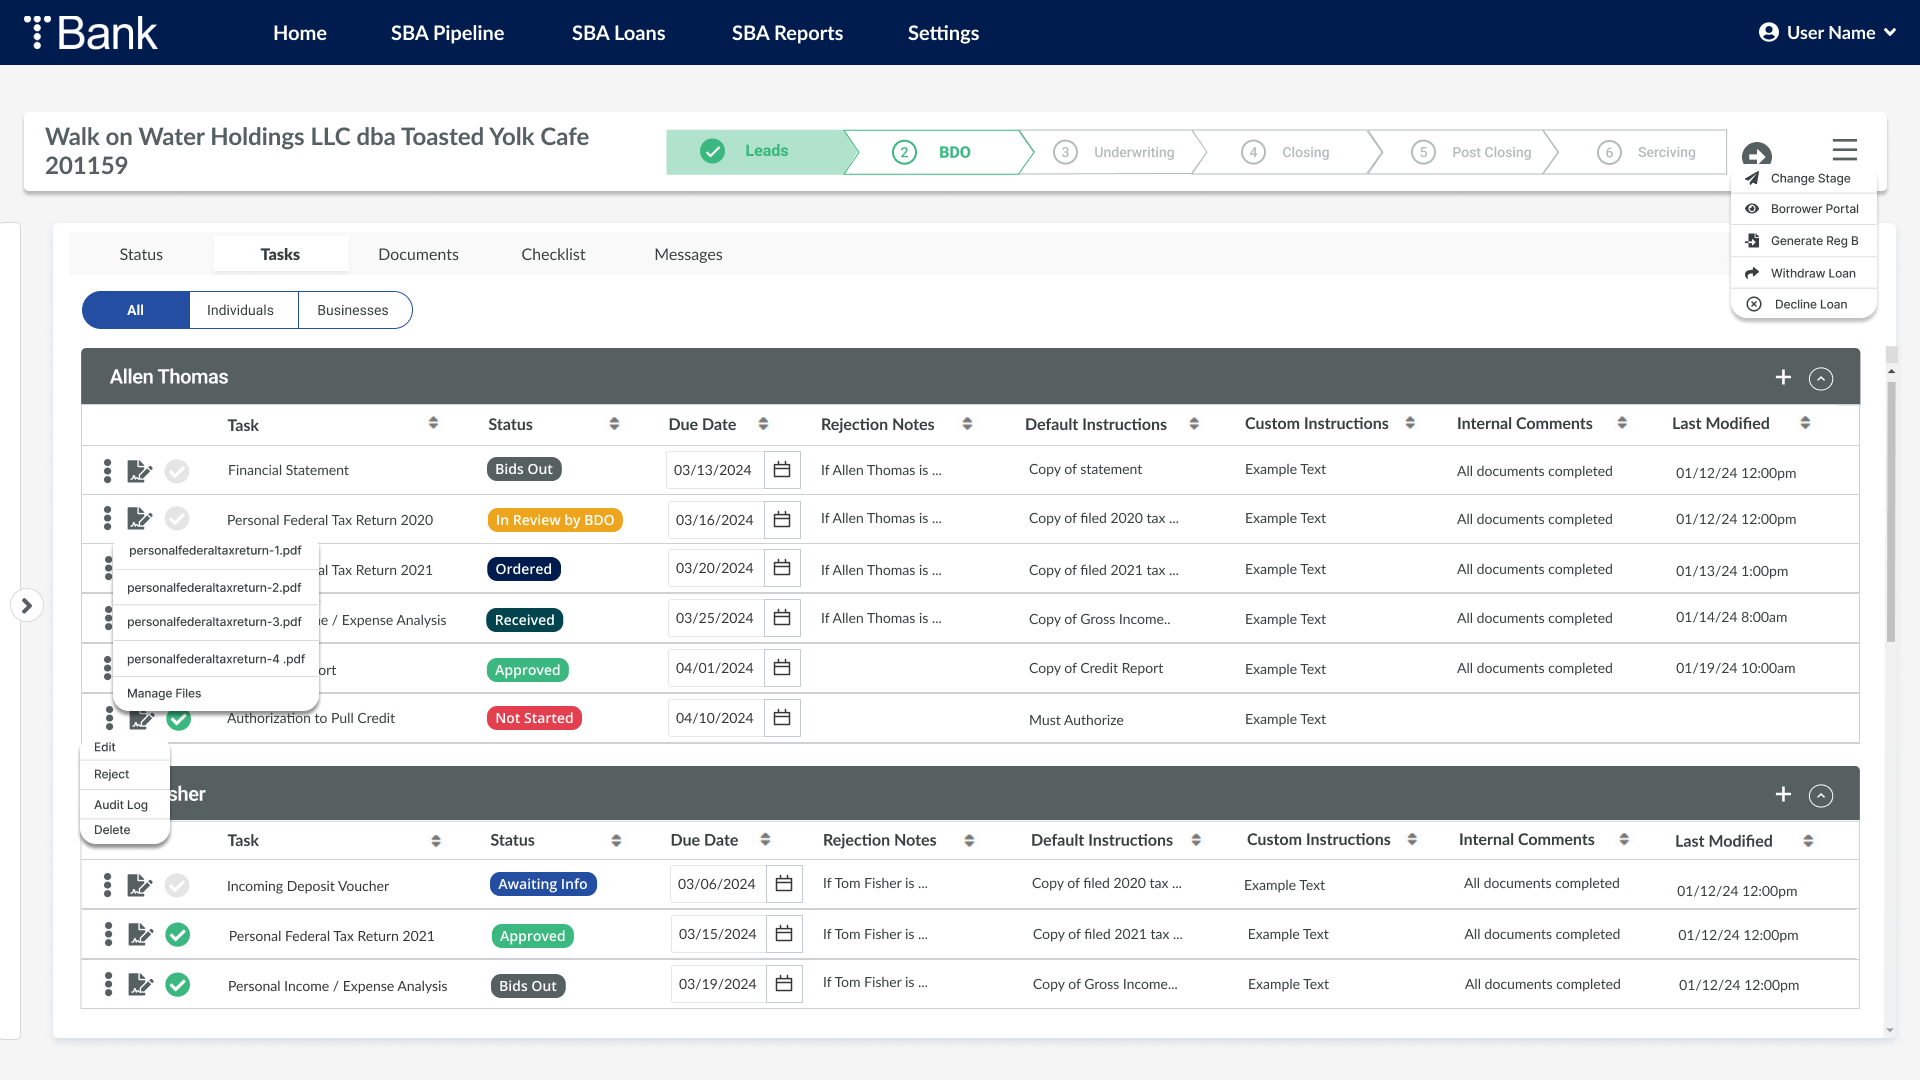Toggle green check for Authorization to Pull Credit

pos(179,719)
